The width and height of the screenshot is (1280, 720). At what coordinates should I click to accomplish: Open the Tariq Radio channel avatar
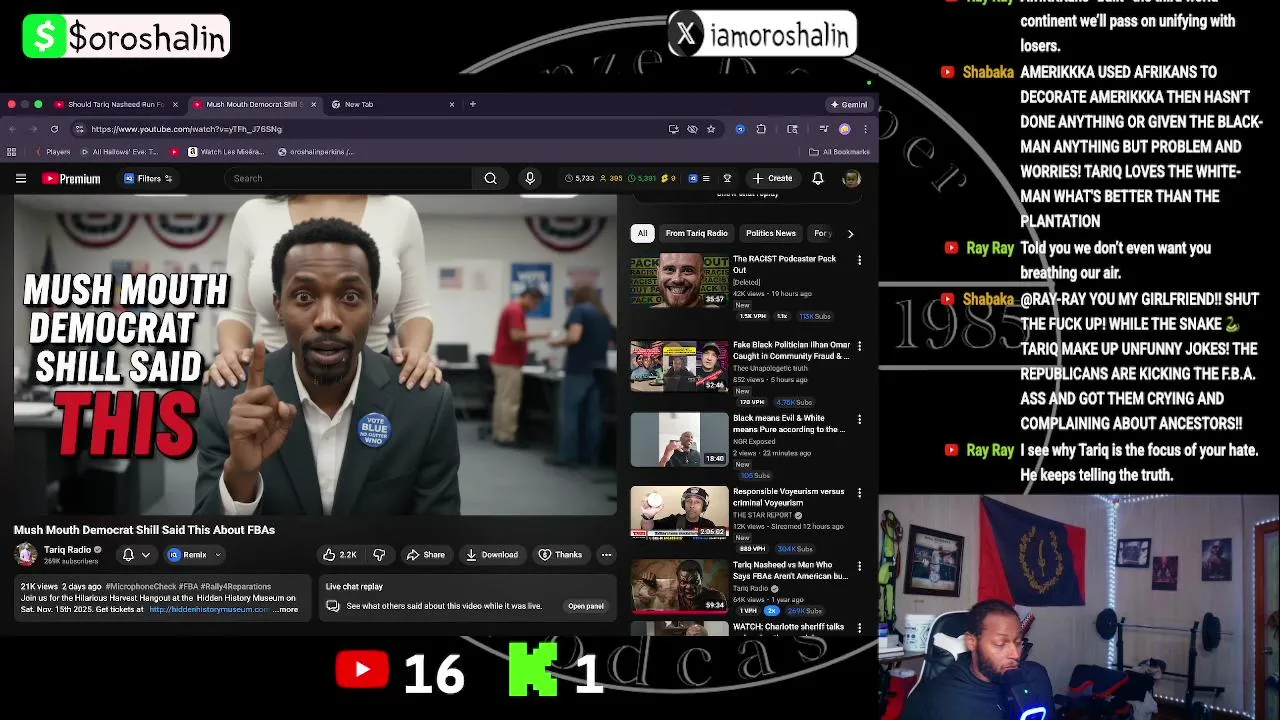[x=26, y=554]
